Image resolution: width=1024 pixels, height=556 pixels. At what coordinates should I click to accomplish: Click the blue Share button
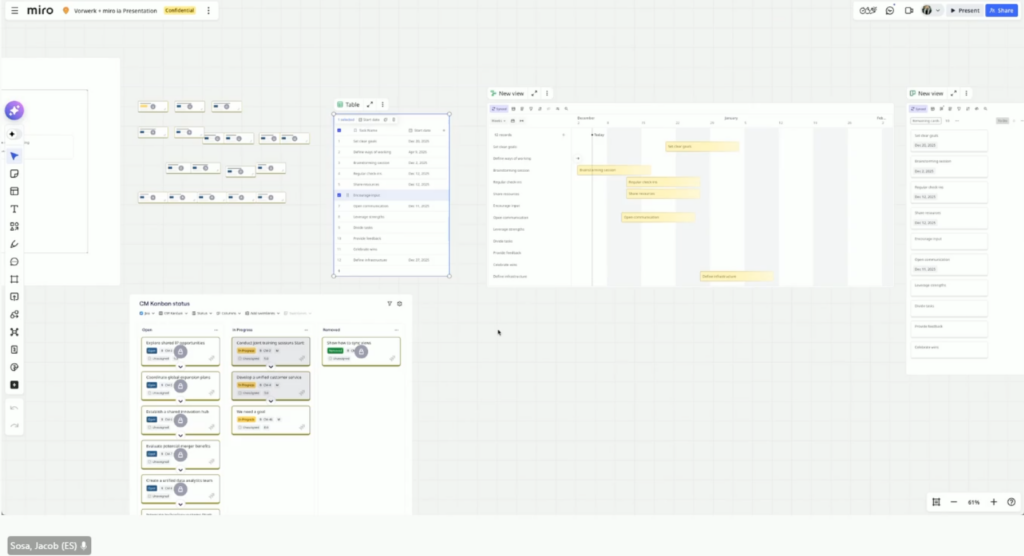[x=1001, y=10]
